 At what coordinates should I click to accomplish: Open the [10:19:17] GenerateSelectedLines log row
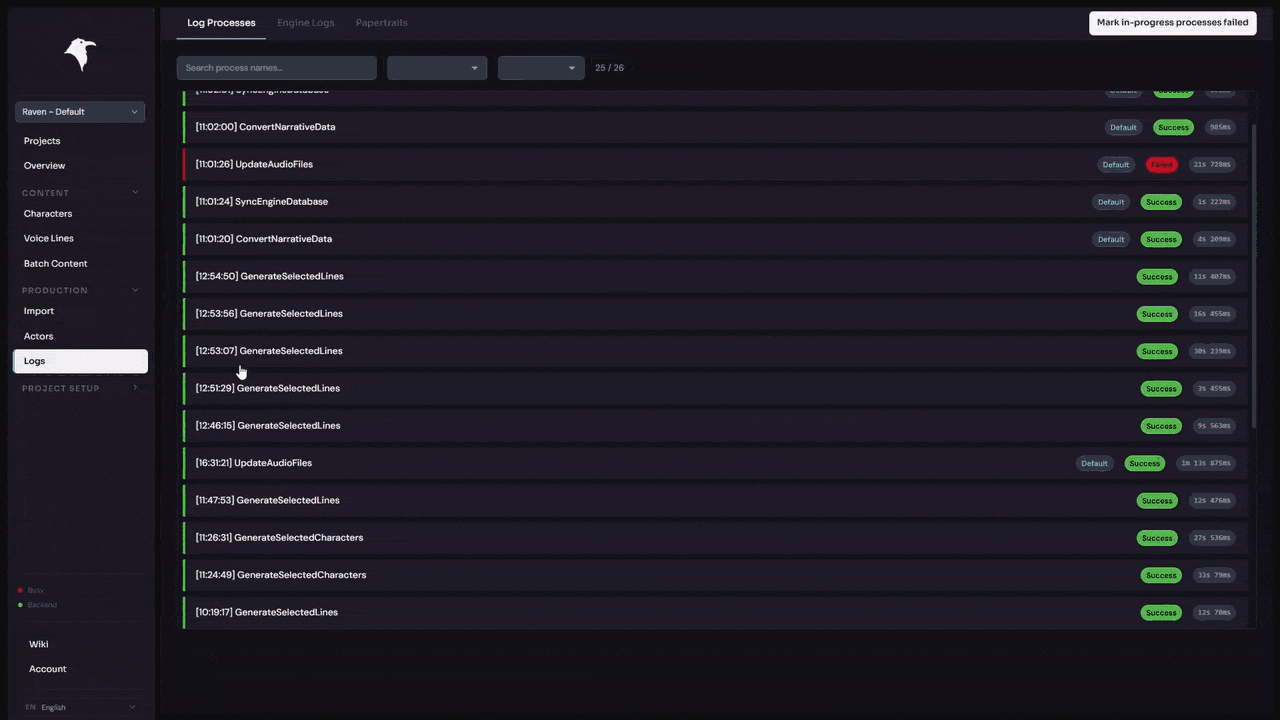(715, 612)
